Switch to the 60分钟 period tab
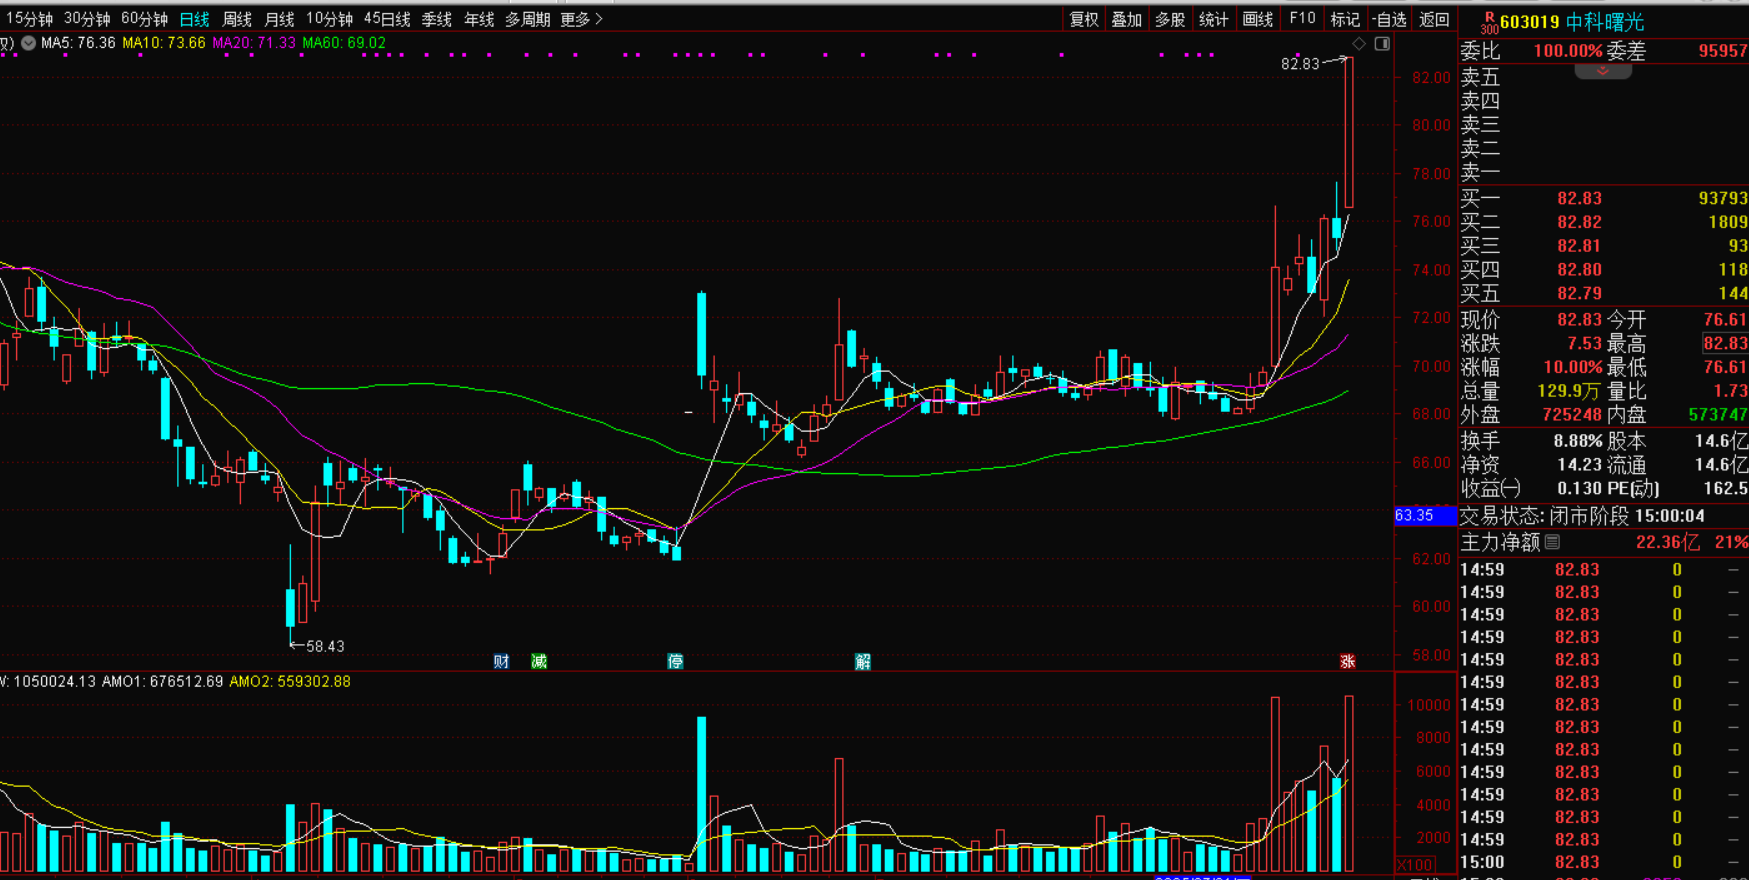Screen dimensions: 1749x880 144,19
